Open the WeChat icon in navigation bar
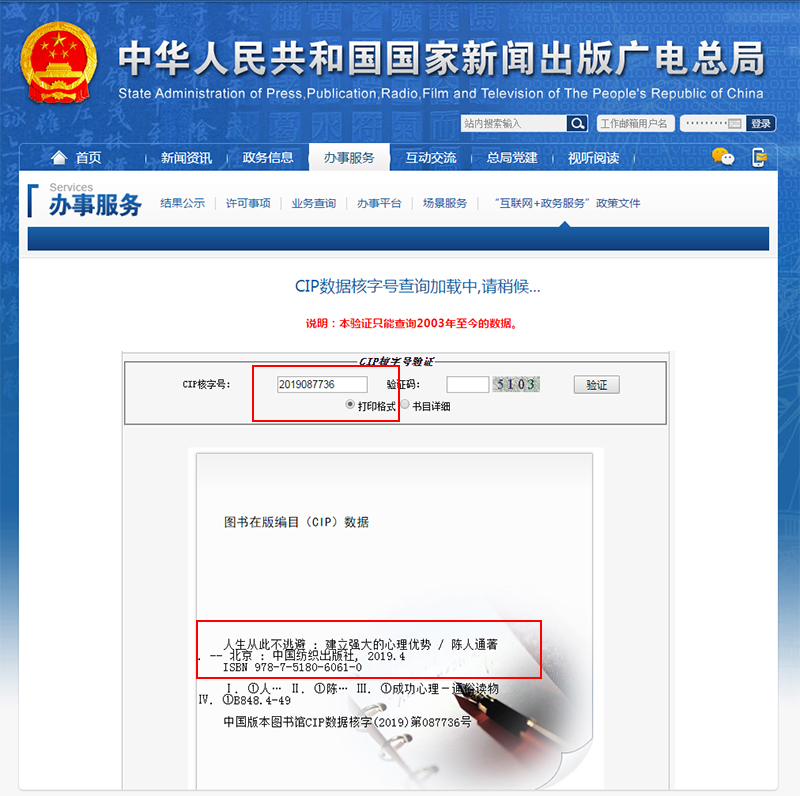Viewport: 800px width, 796px height. pyautogui.click(x=722, y=157)
